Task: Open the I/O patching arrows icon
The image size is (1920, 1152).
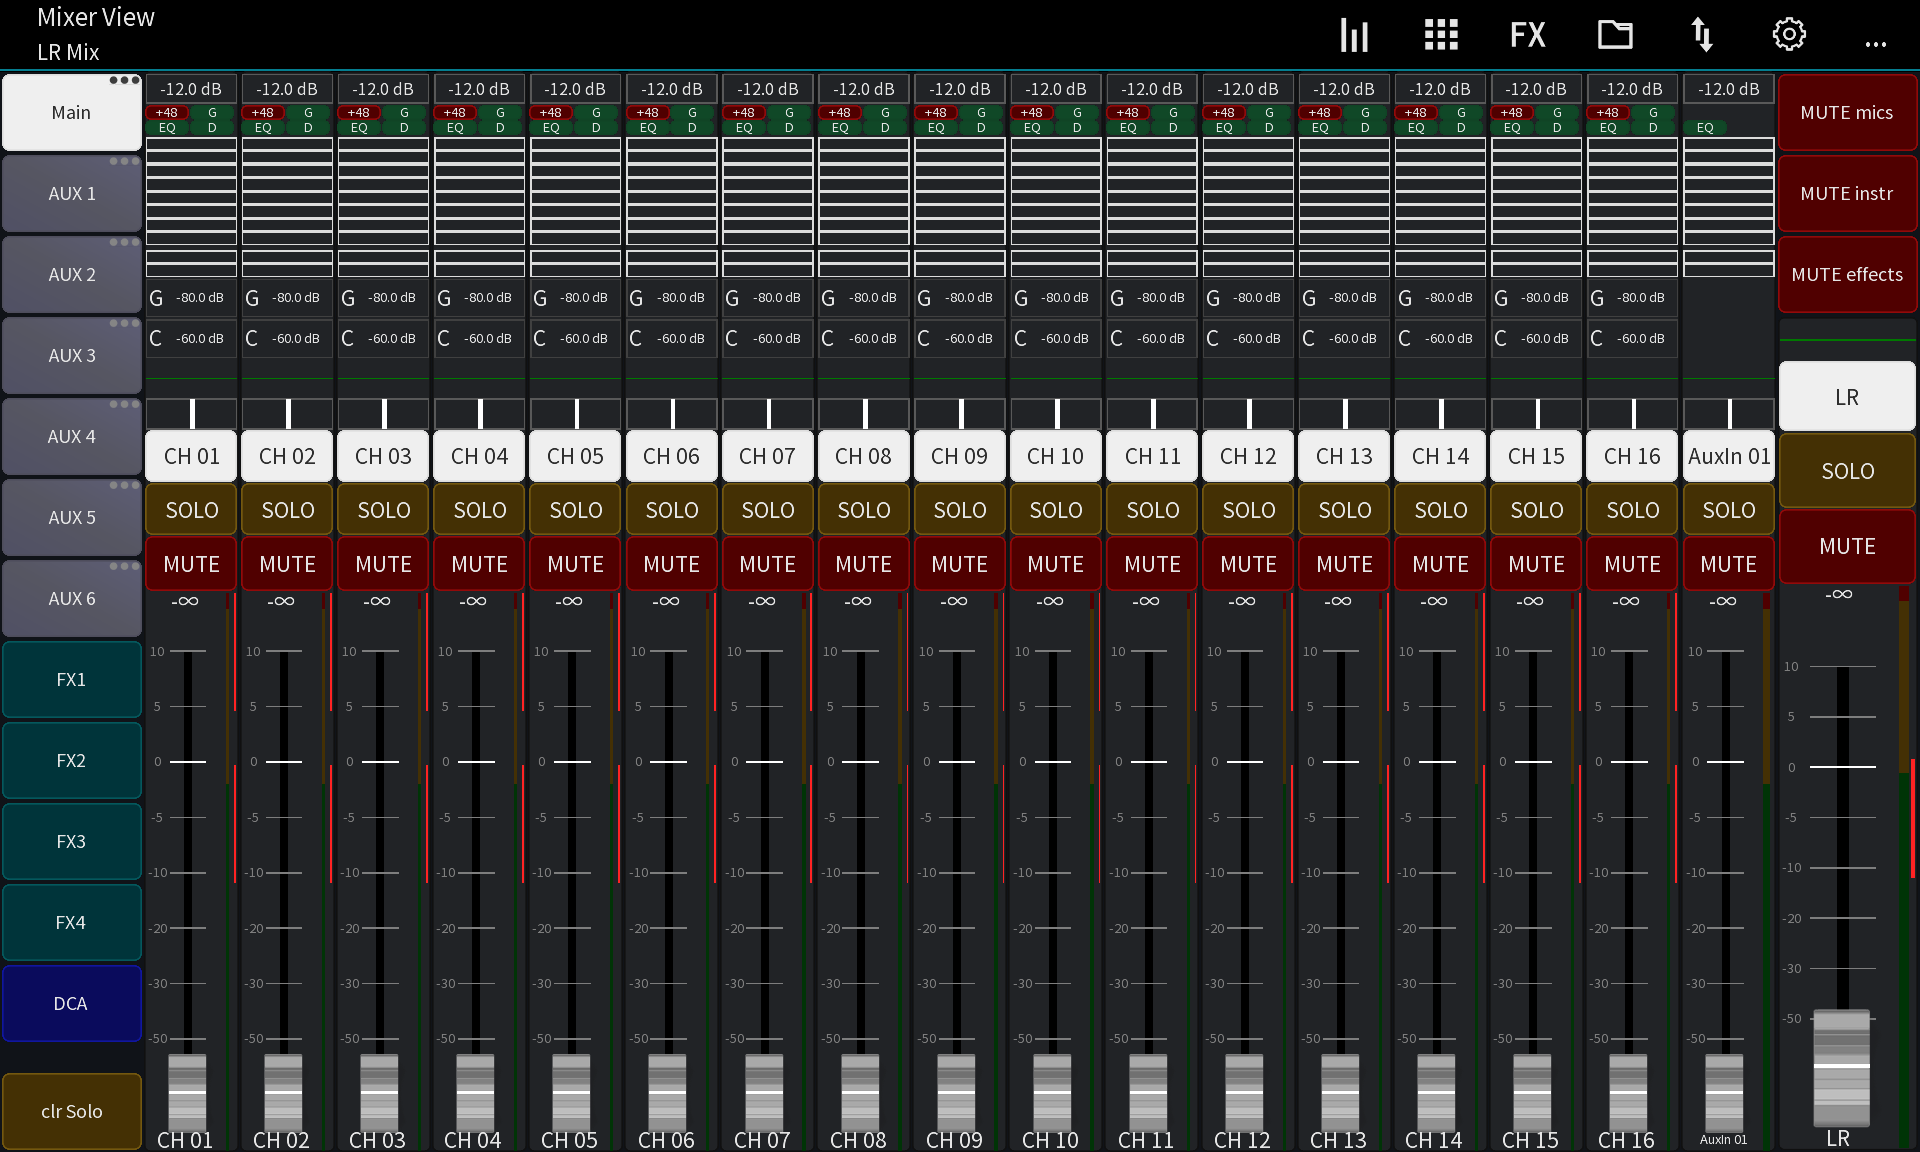Action: tap(1702, 34)
